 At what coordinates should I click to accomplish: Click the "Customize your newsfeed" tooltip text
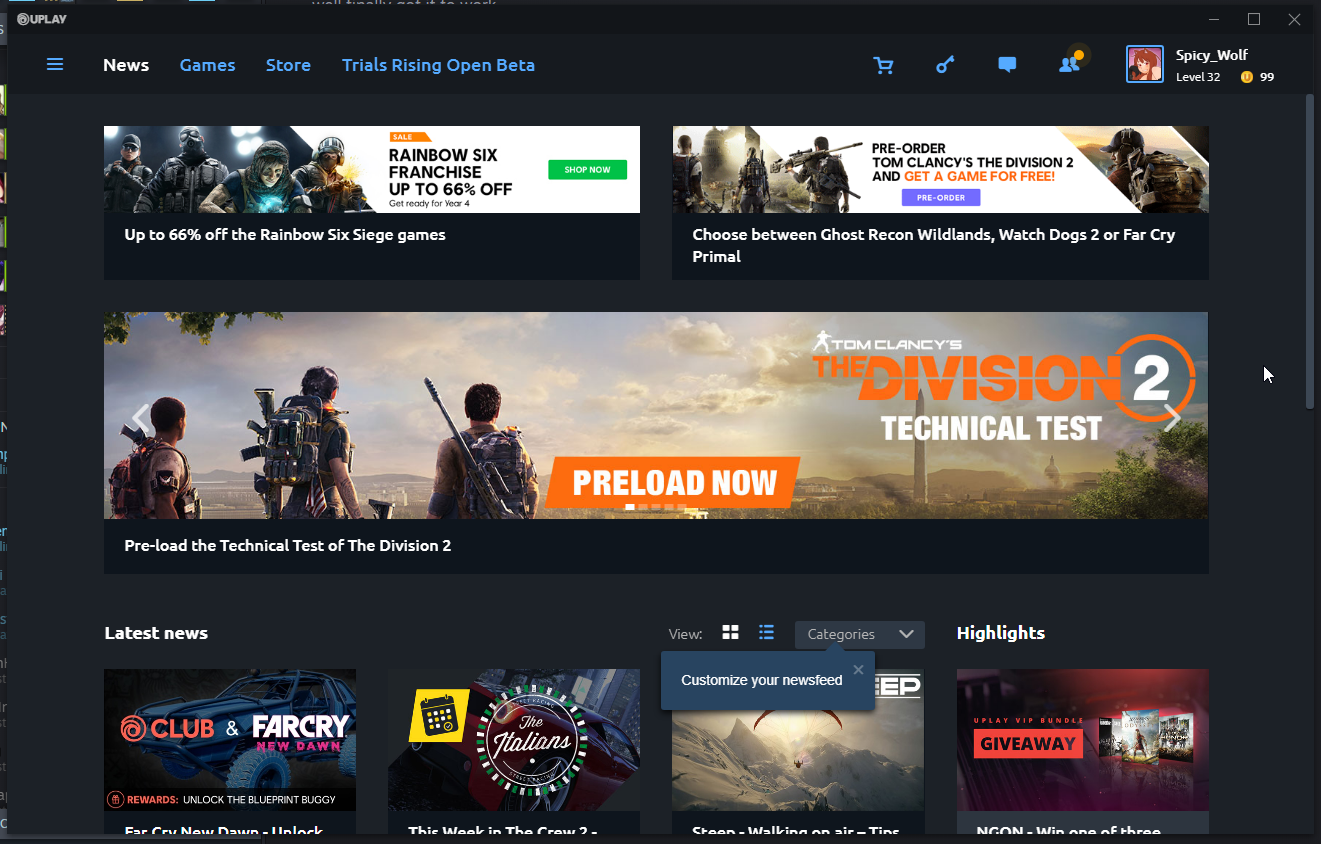click(x=762, y=680)
